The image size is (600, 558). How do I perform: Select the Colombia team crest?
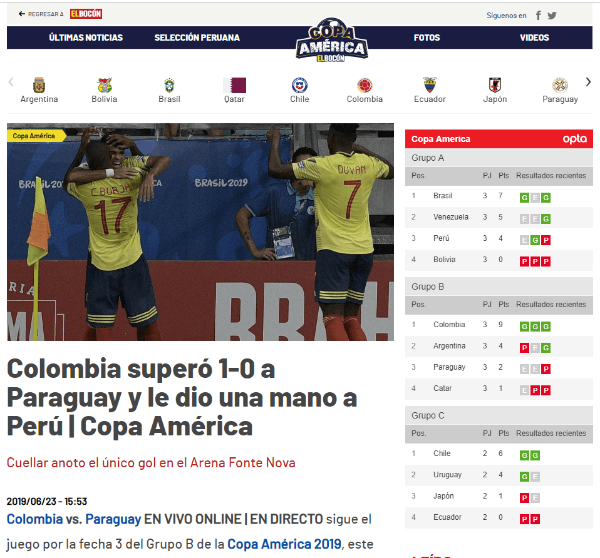365,85
